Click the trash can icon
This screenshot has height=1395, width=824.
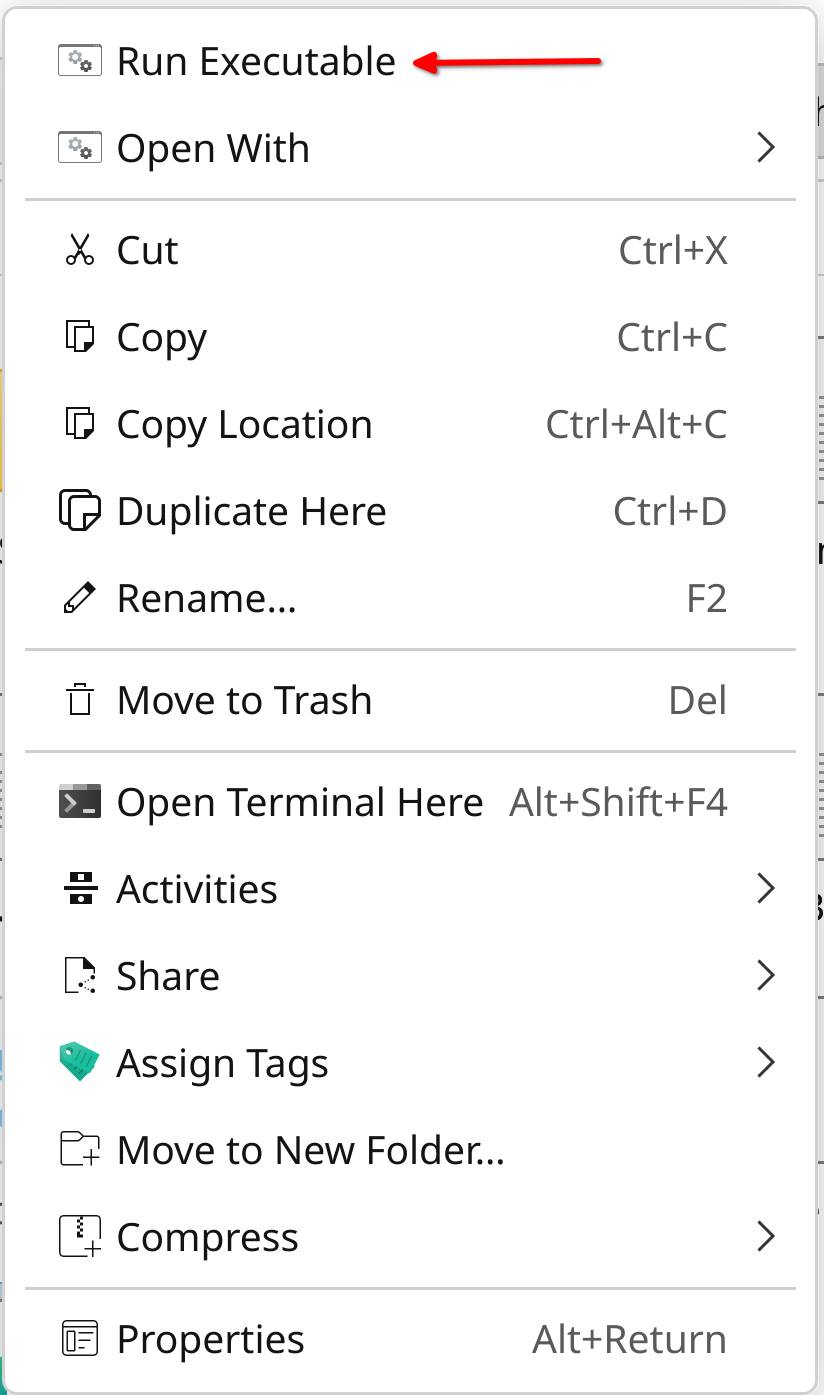coord(80,700)
